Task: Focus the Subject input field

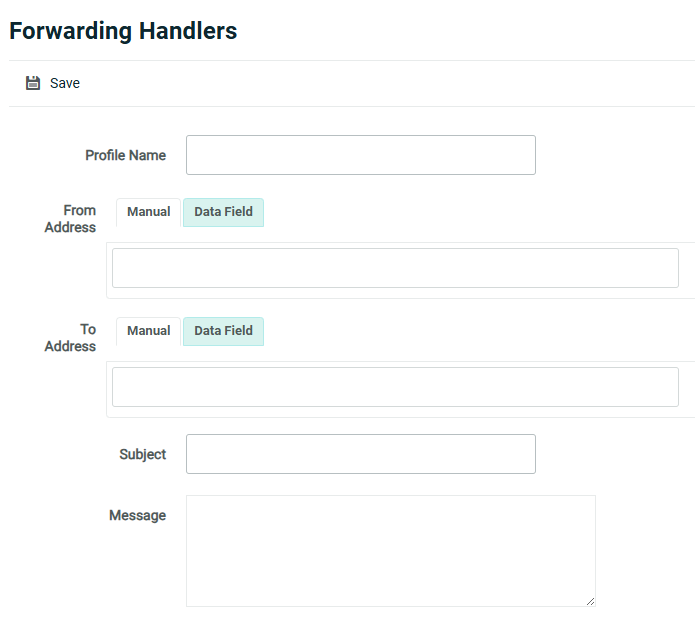Action: click(x=360, y=454)
